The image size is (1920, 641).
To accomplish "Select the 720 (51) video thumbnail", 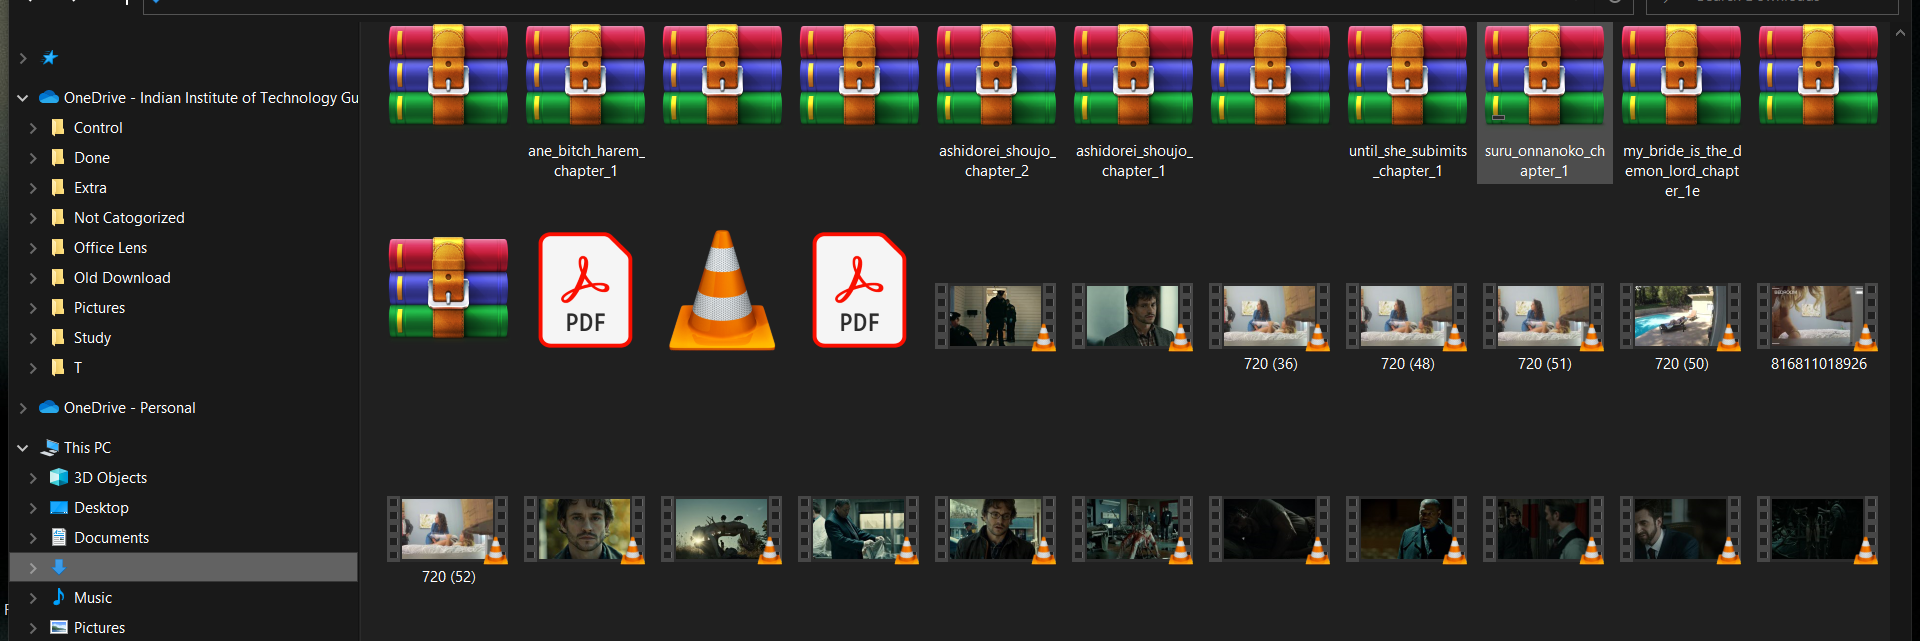I will 1544,316.
